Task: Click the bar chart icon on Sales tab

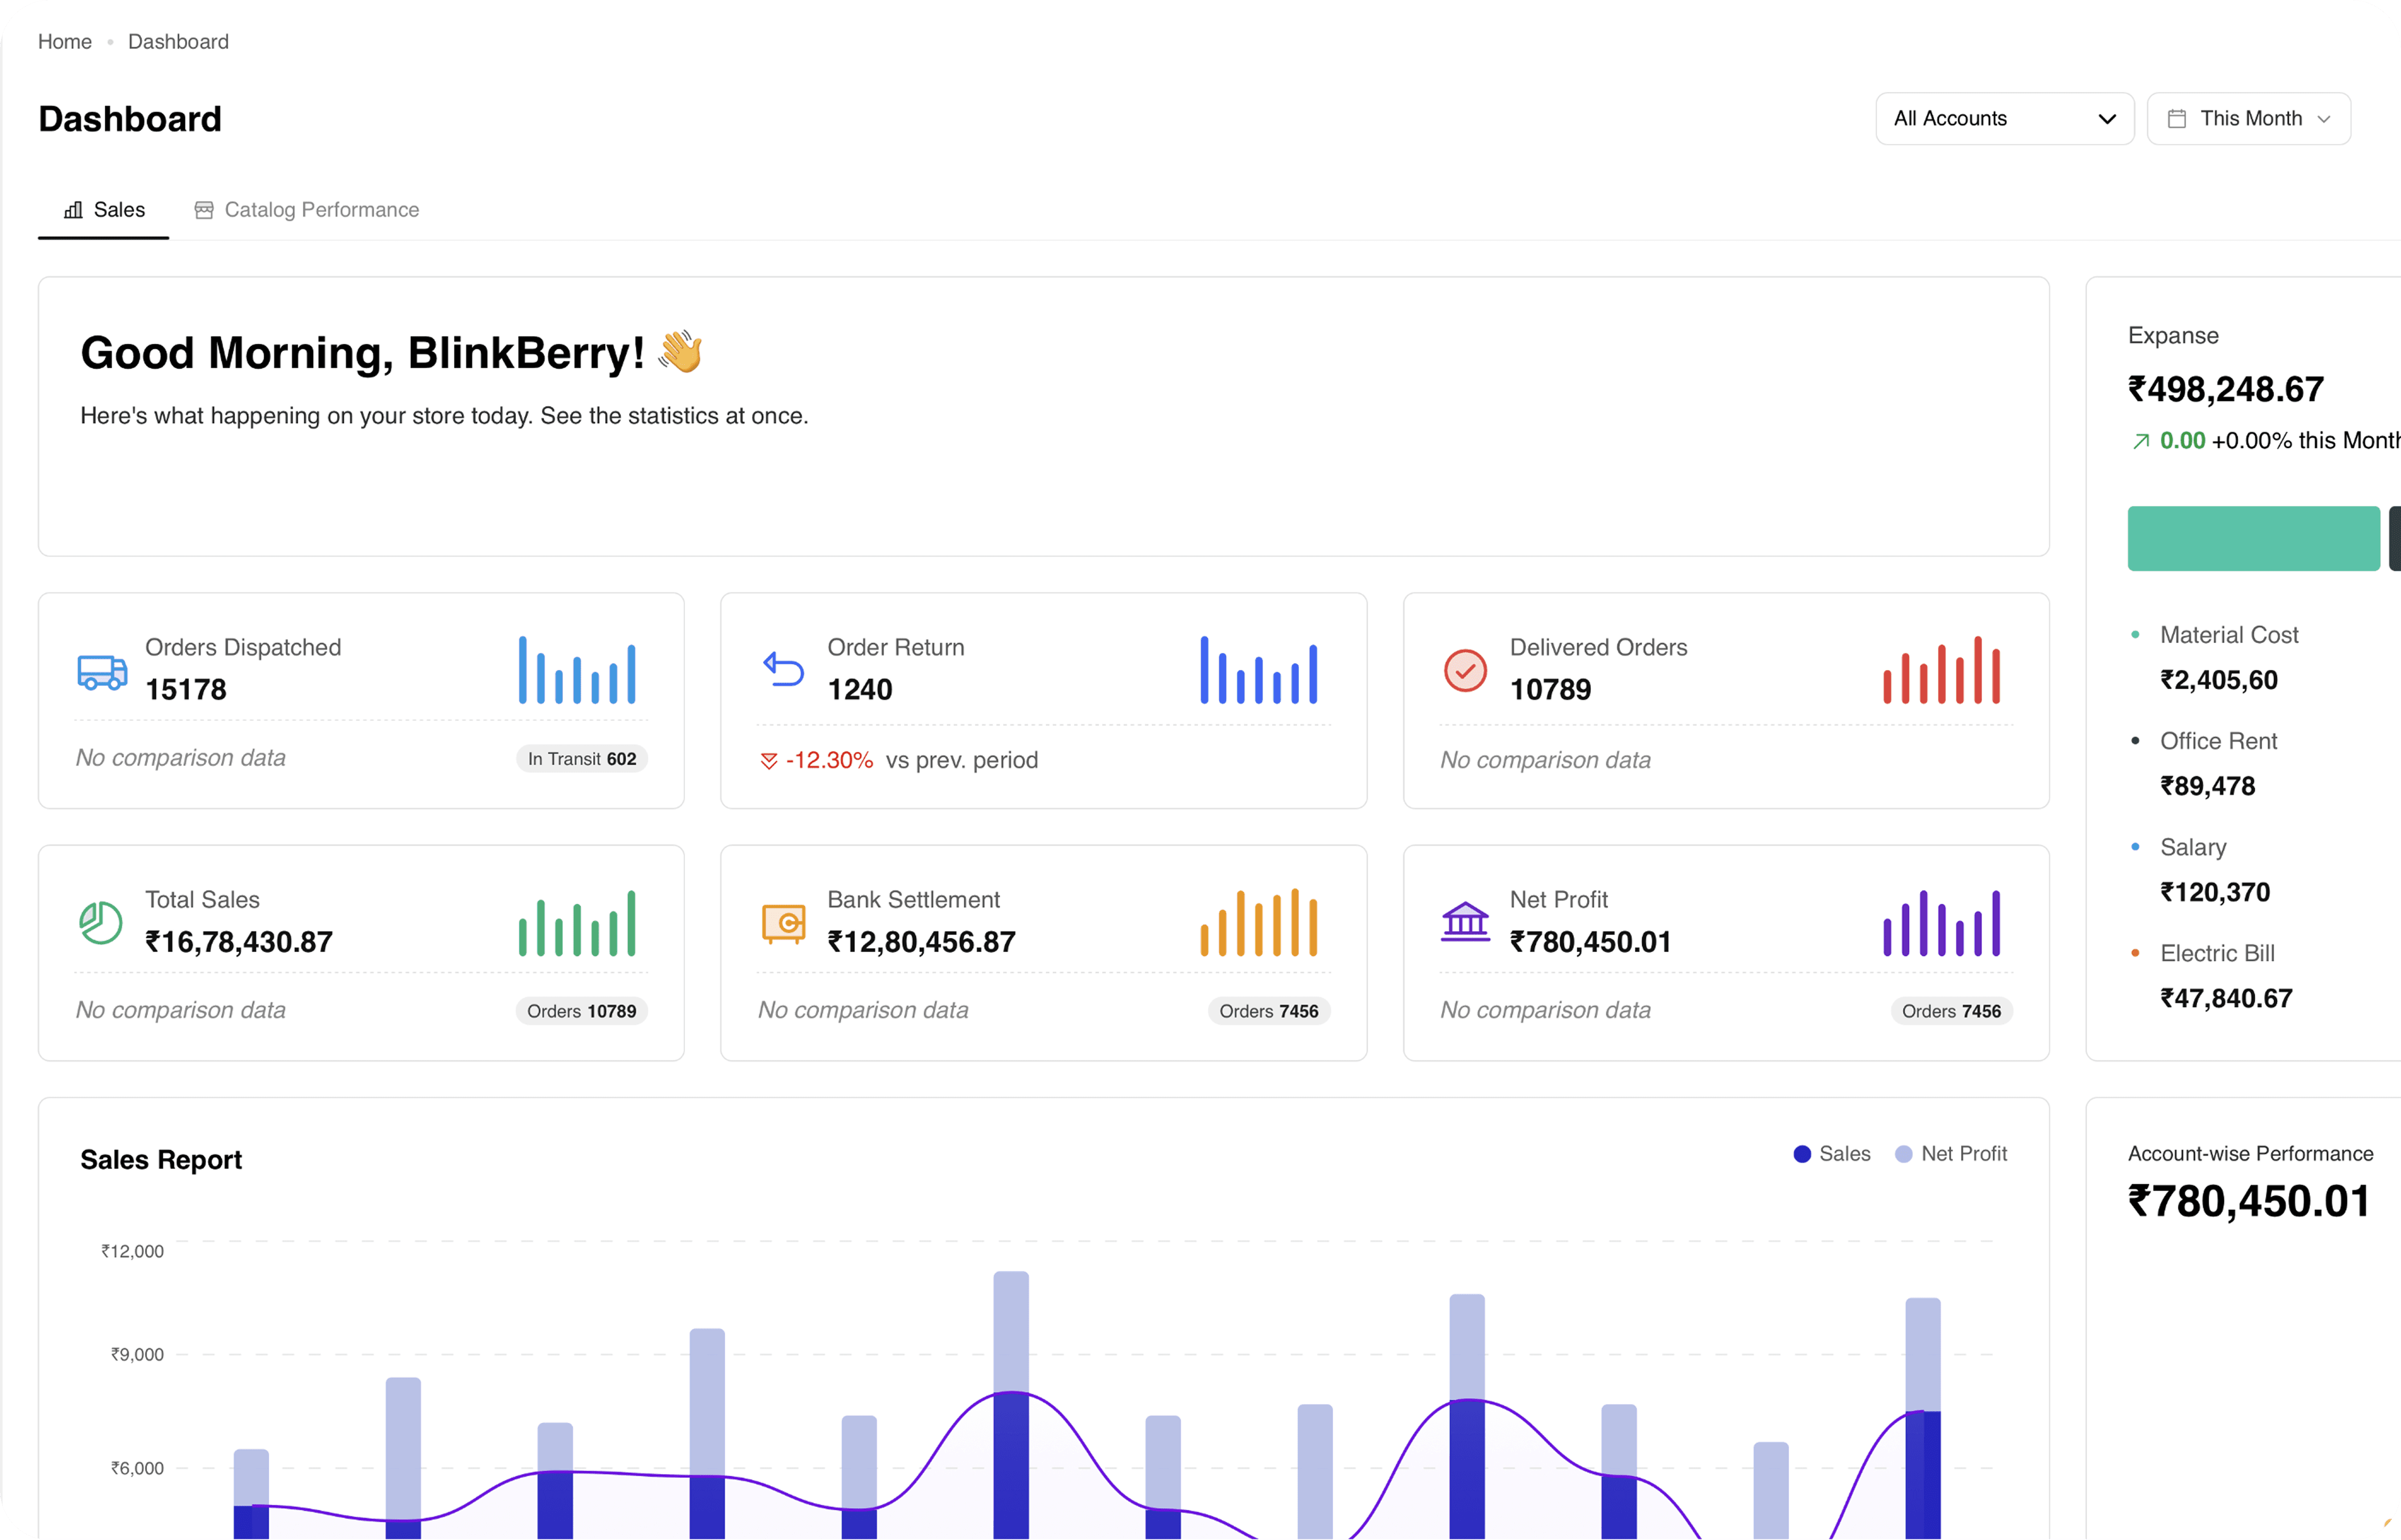Action: pyautogui.click(x=73, y=210)
